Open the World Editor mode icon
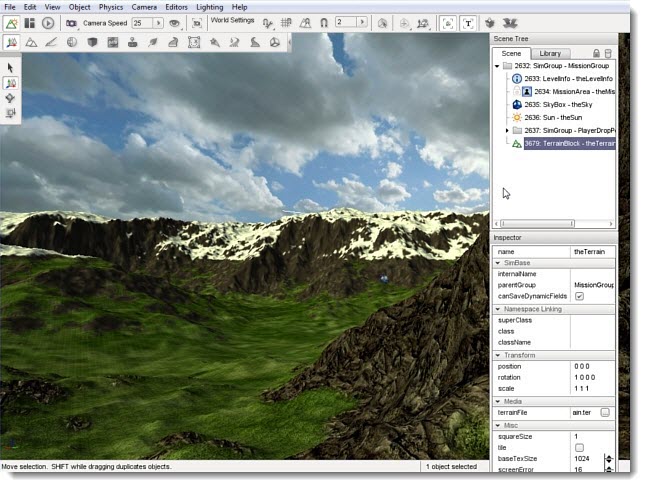The image size is (645, 487). tap(11, 22)
